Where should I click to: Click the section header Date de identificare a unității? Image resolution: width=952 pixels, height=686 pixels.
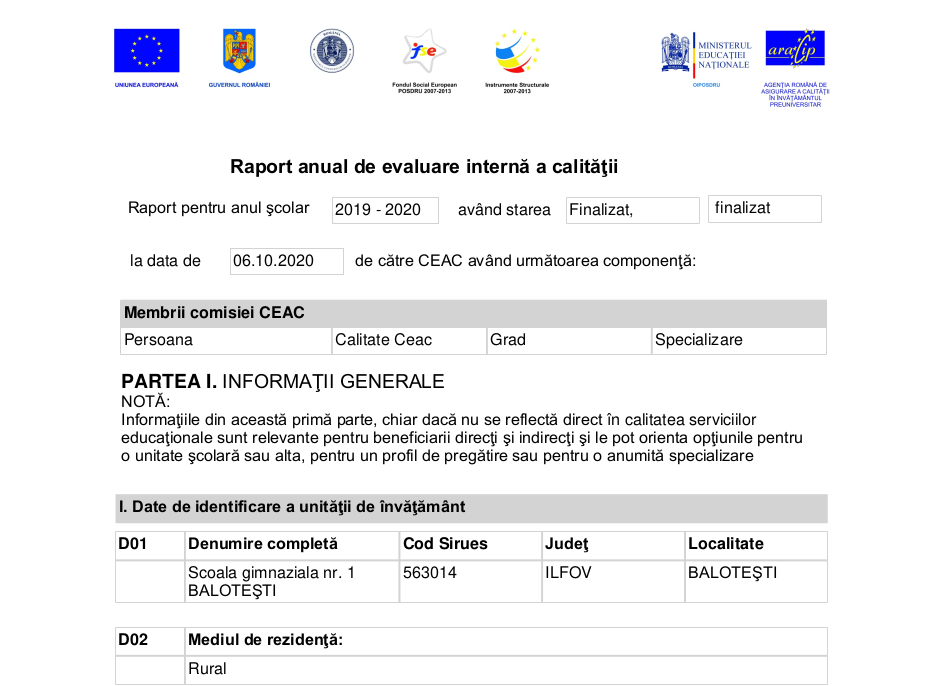471,508
